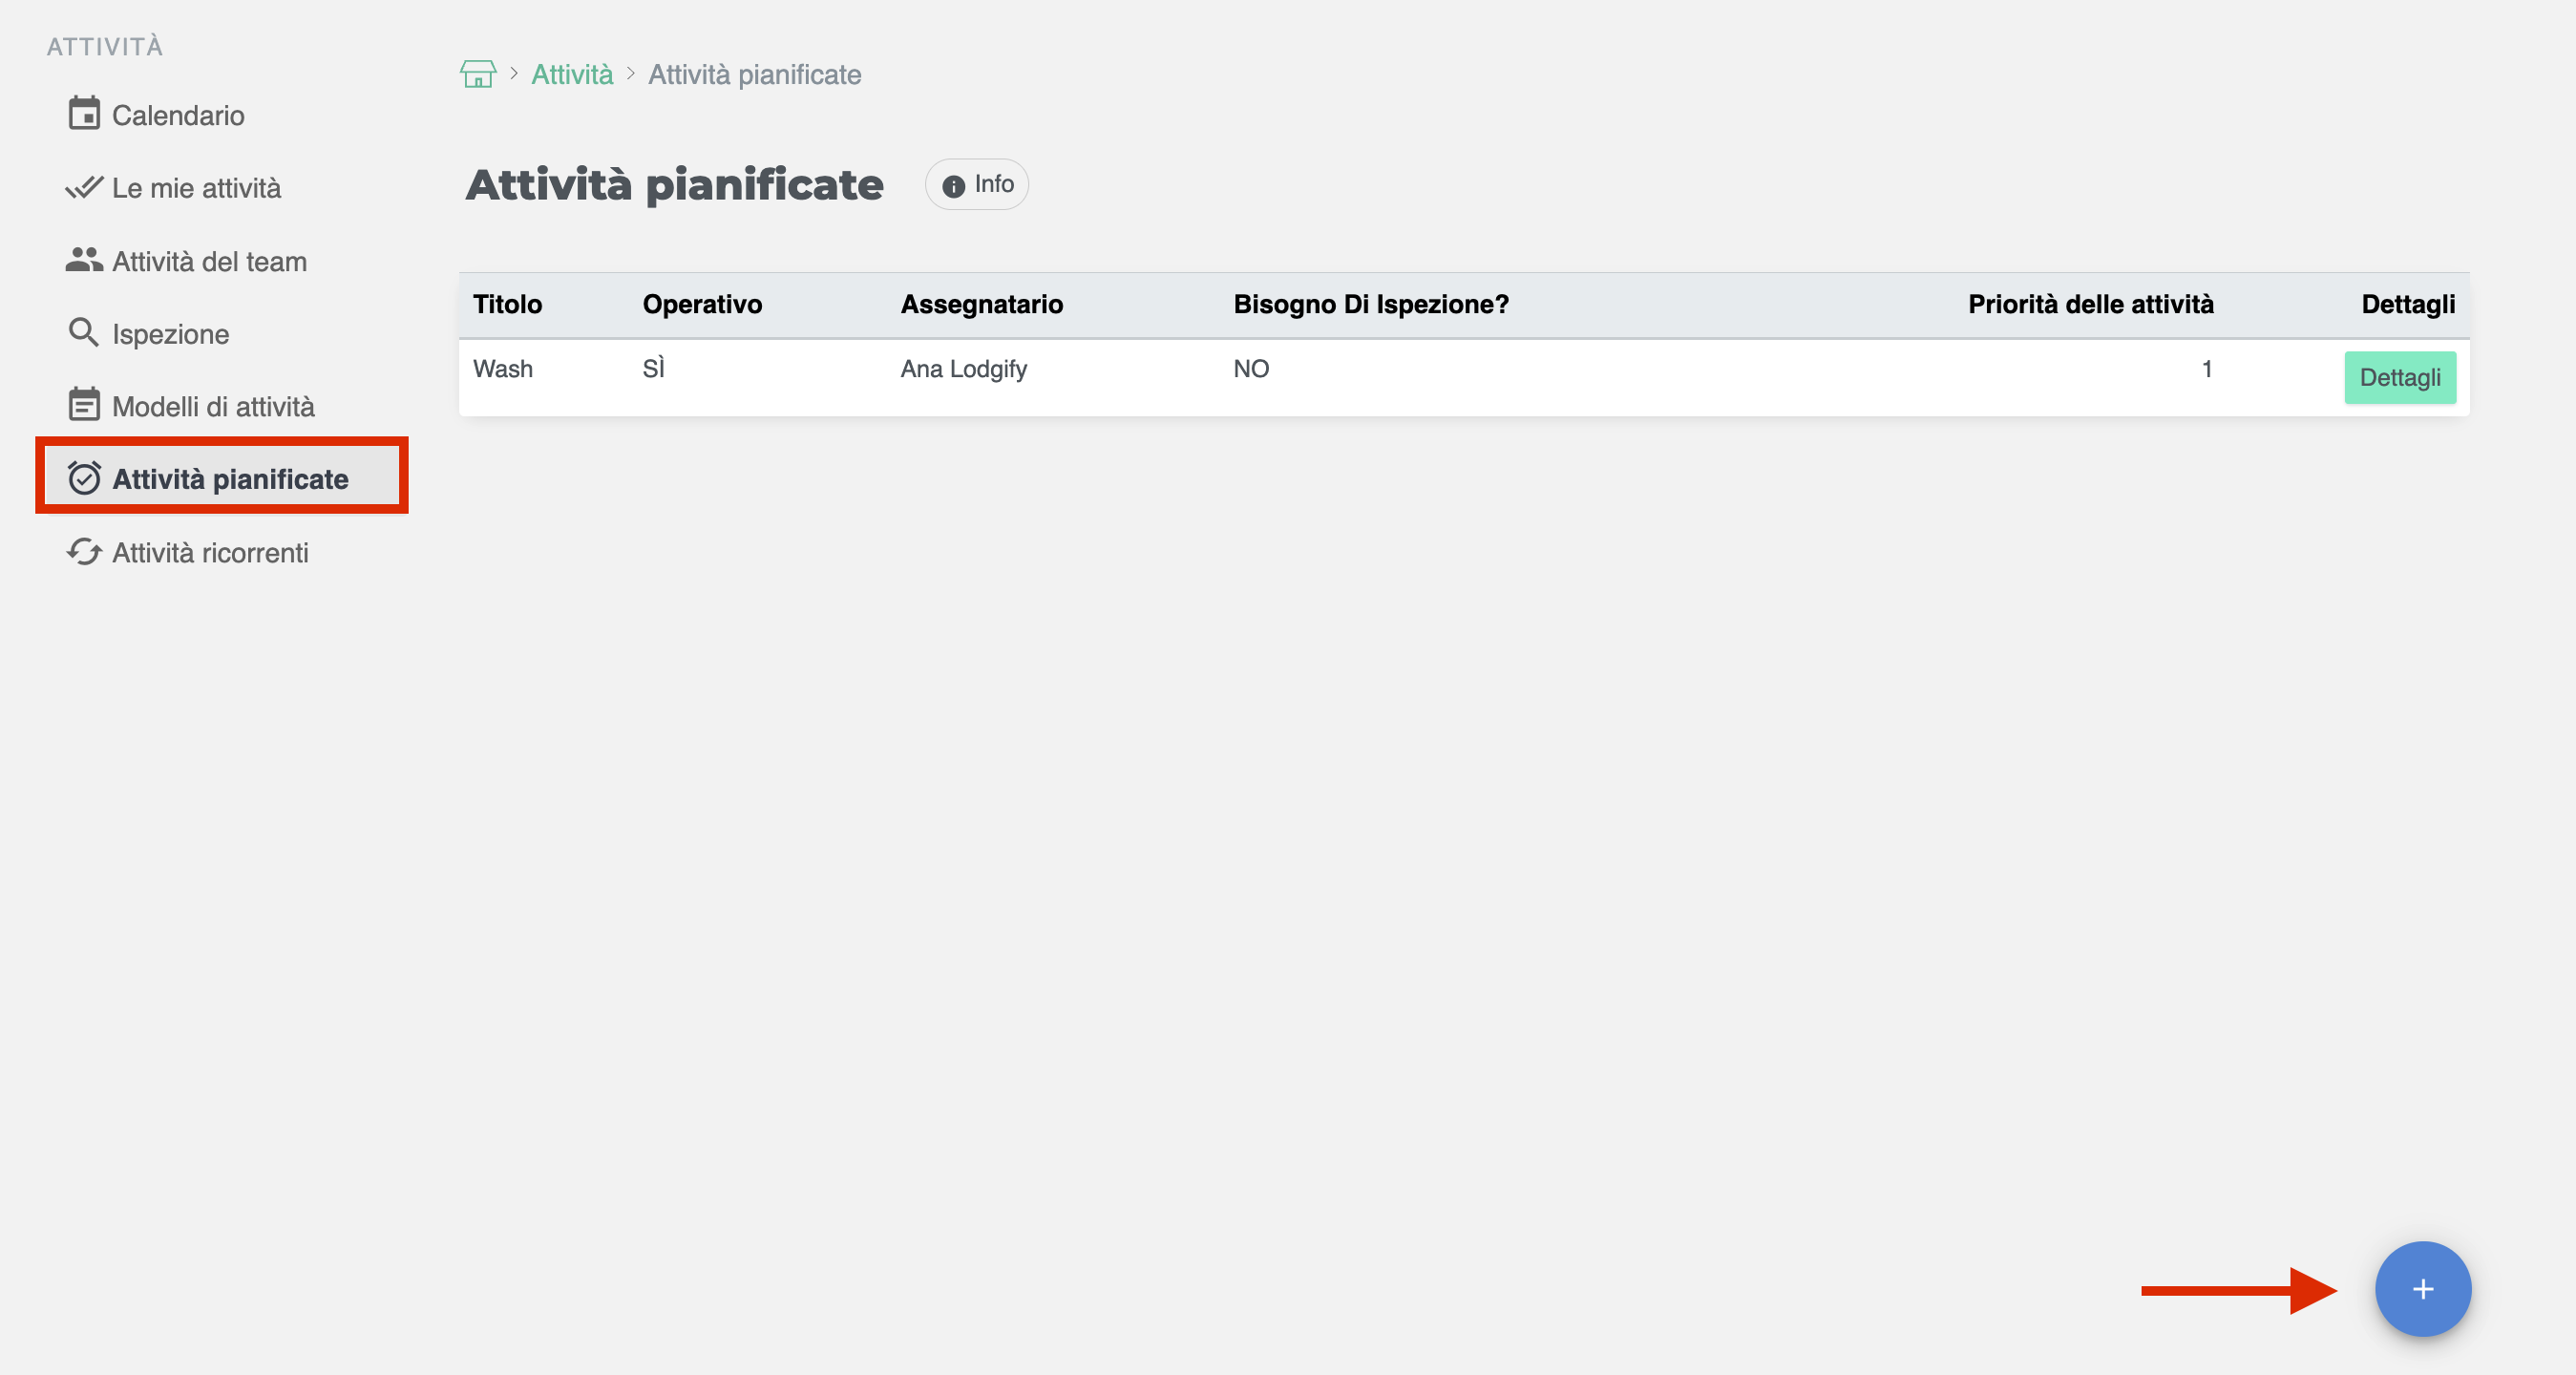The width and height of the screenshot is (2576, 1375).
Task: Click the home store icon in breadcrumb
Action: pos(478,74)
